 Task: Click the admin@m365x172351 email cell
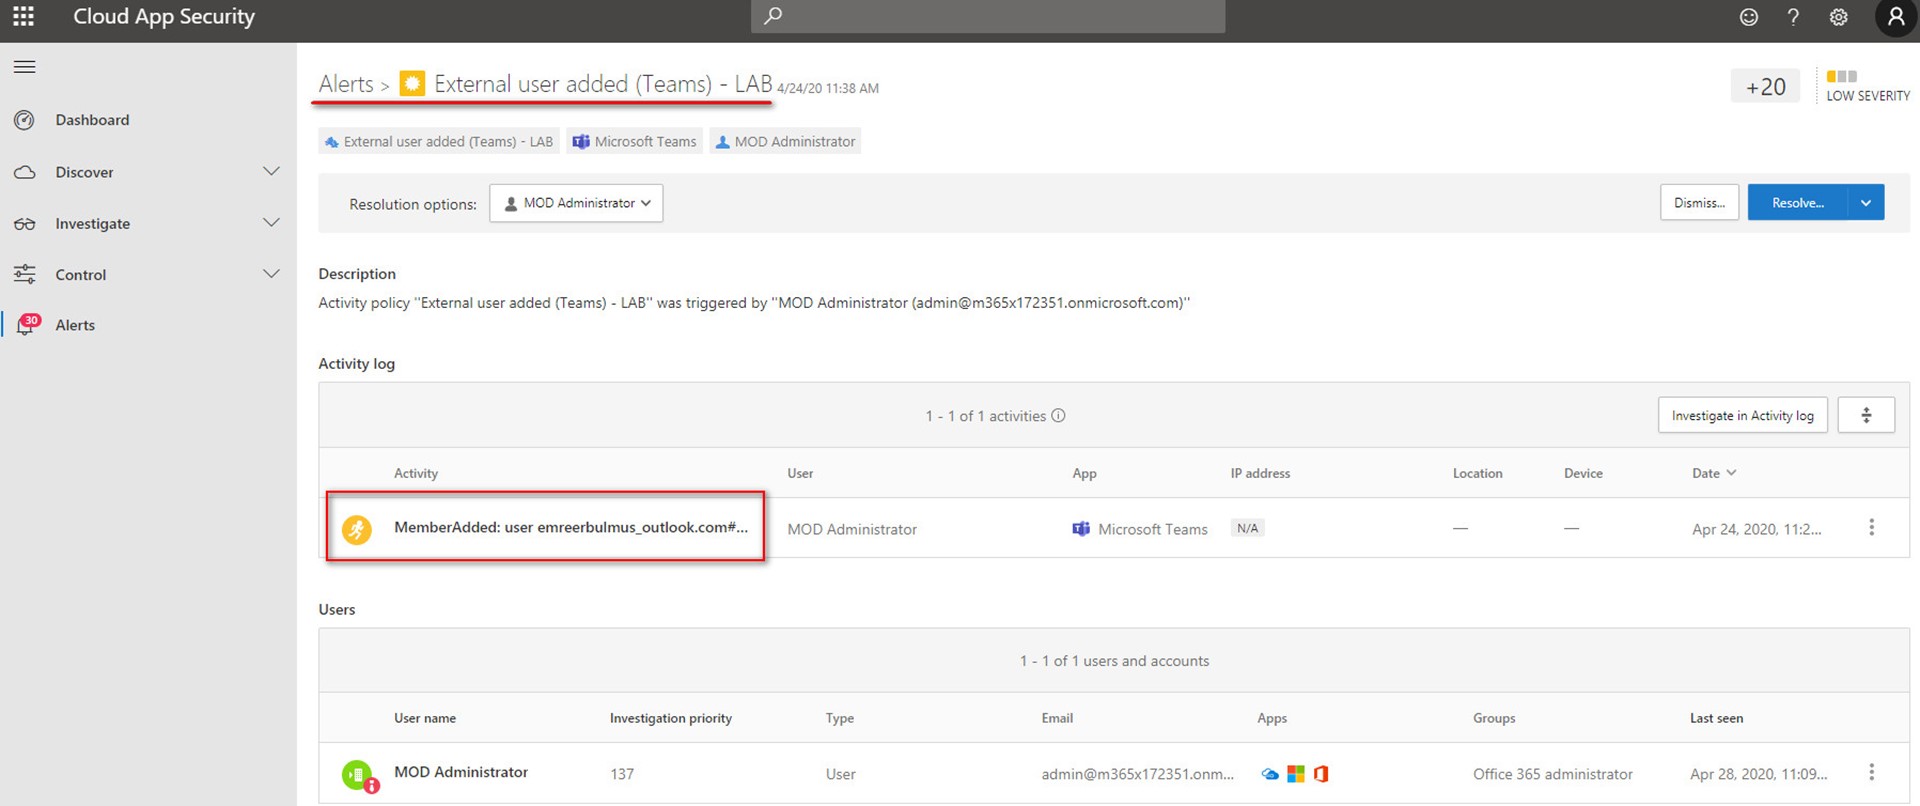pos(1137,774)
